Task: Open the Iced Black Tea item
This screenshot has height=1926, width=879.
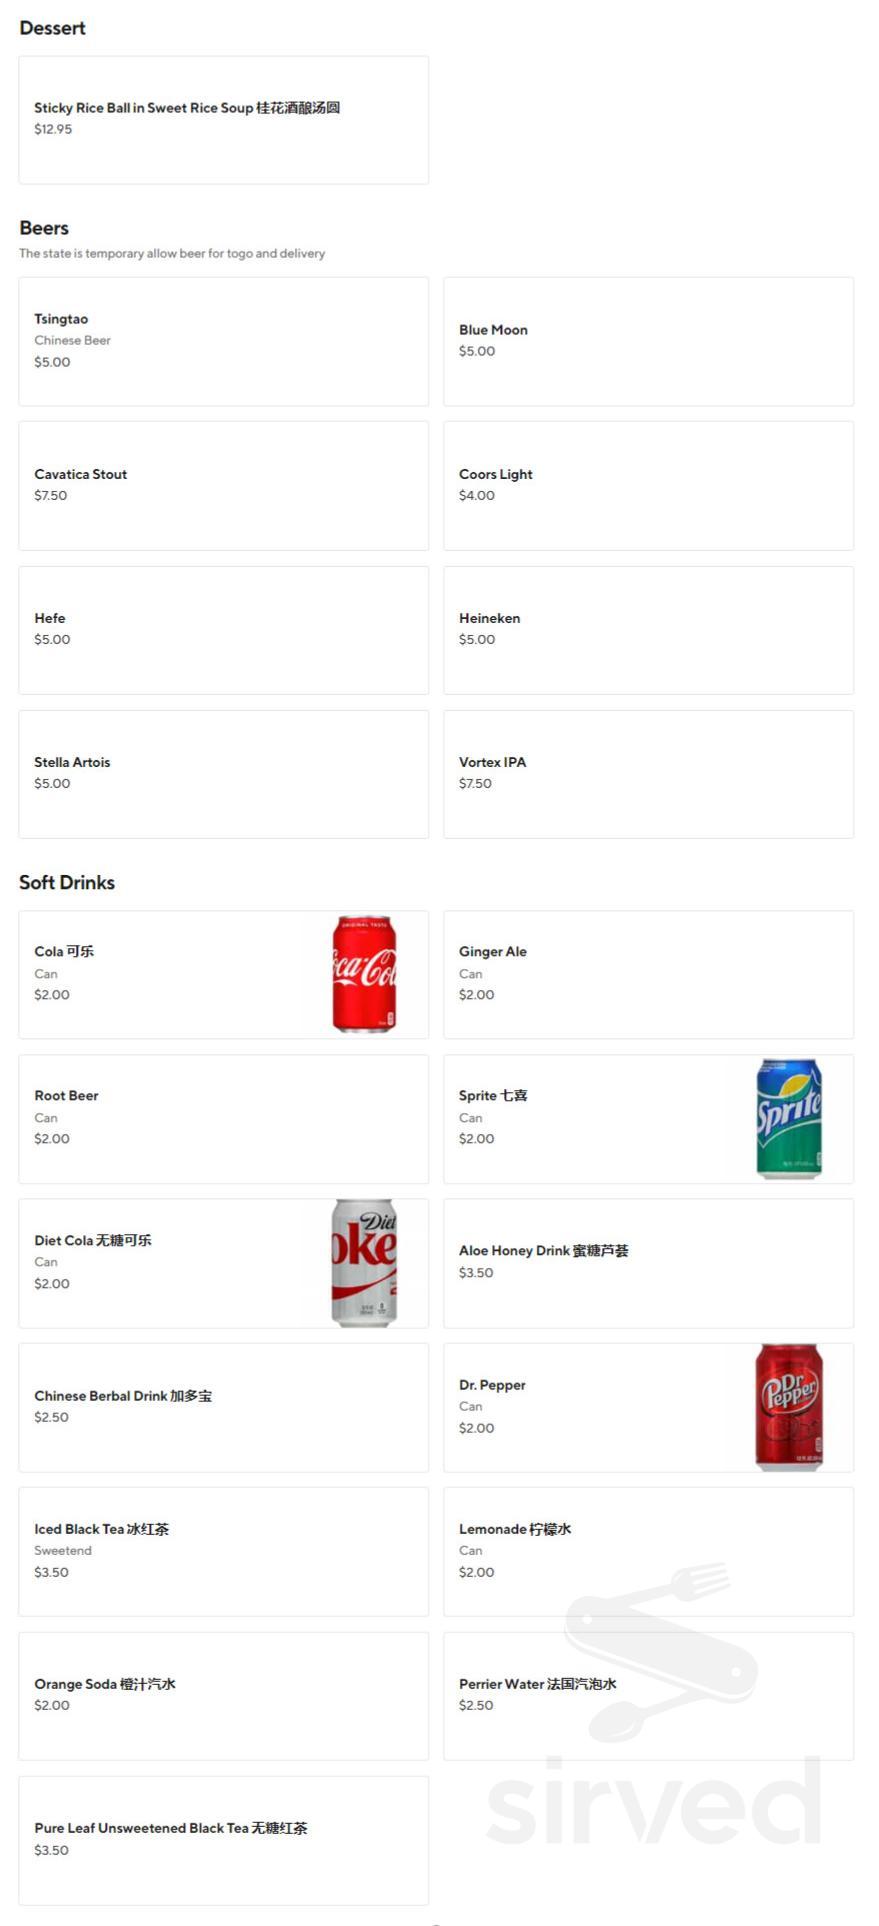Action: pos(223,1551)
